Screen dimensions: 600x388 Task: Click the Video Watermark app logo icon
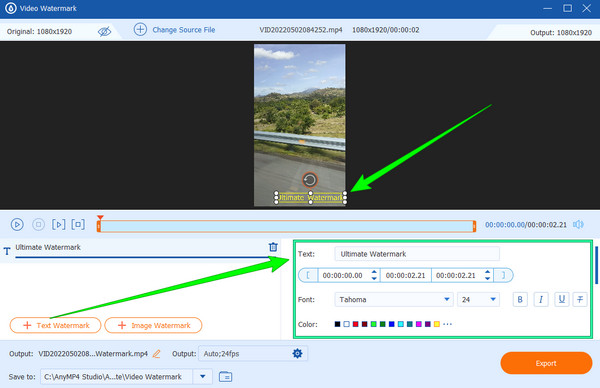(10, 8)
